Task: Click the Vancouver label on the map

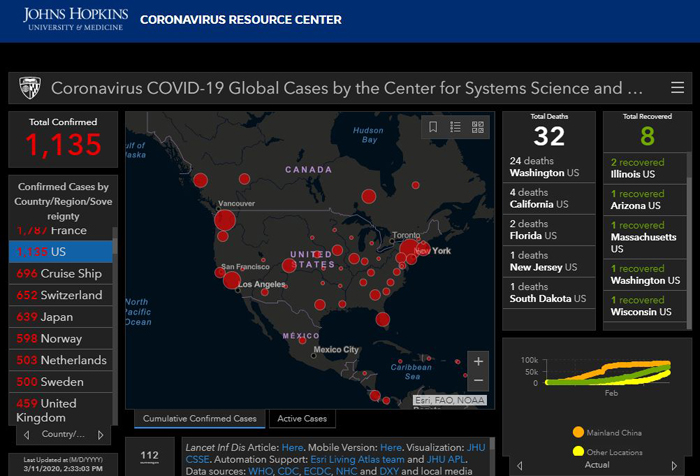Action: click(237, 203)
